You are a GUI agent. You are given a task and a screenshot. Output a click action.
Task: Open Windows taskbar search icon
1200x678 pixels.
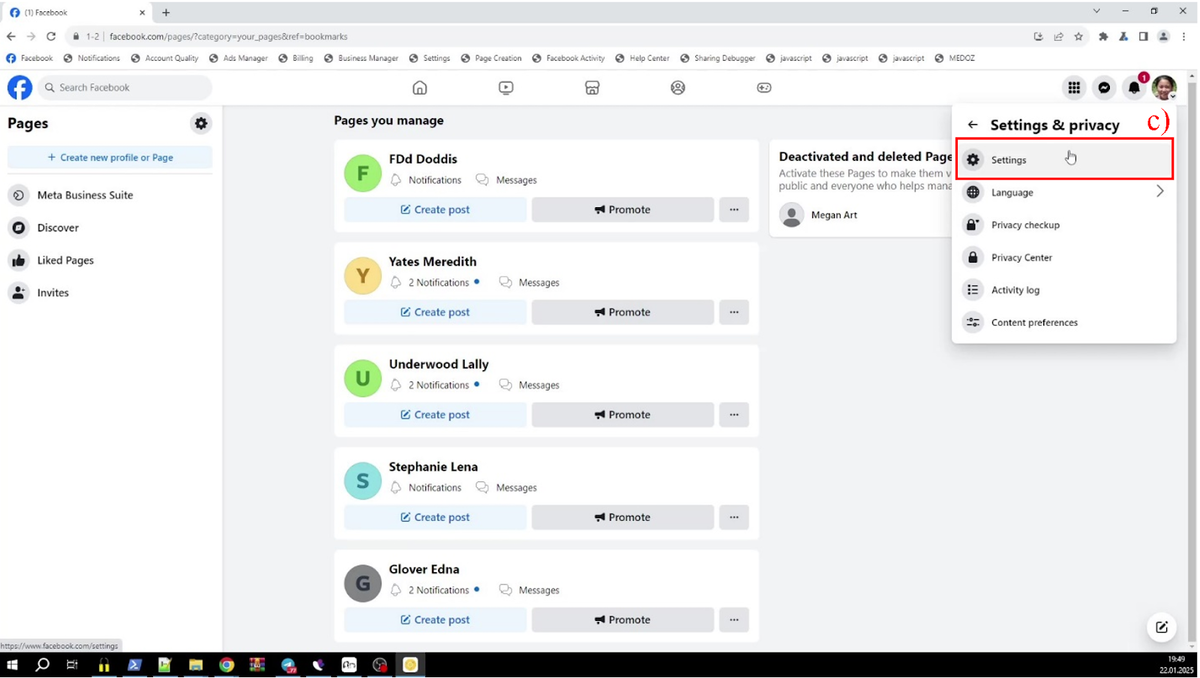point(42,665)
